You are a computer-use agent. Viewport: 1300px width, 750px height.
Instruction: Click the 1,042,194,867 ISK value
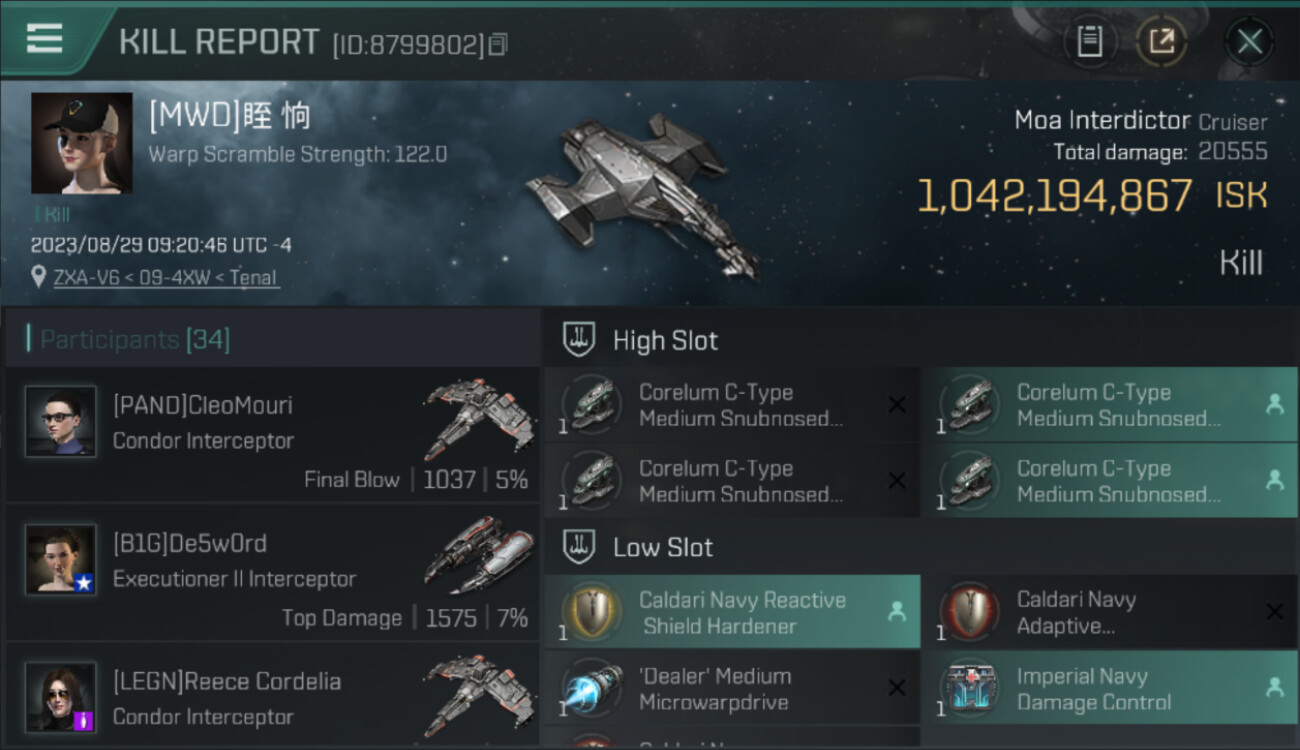[x=1092, y=196]
